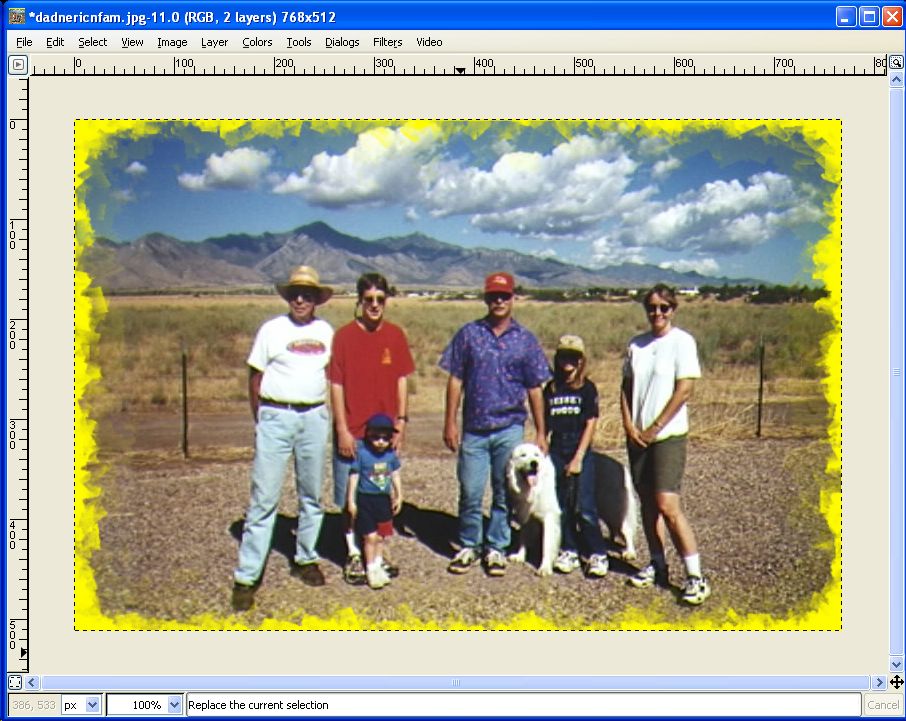Open the View menu

[132, 42]
